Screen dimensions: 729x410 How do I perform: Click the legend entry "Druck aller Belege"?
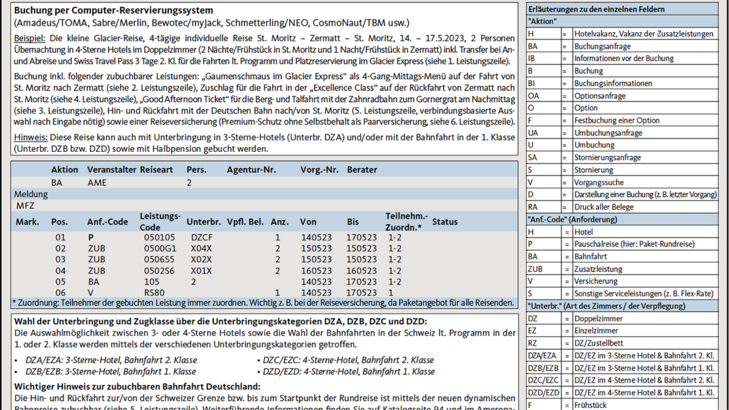click(x=604, y=207)
